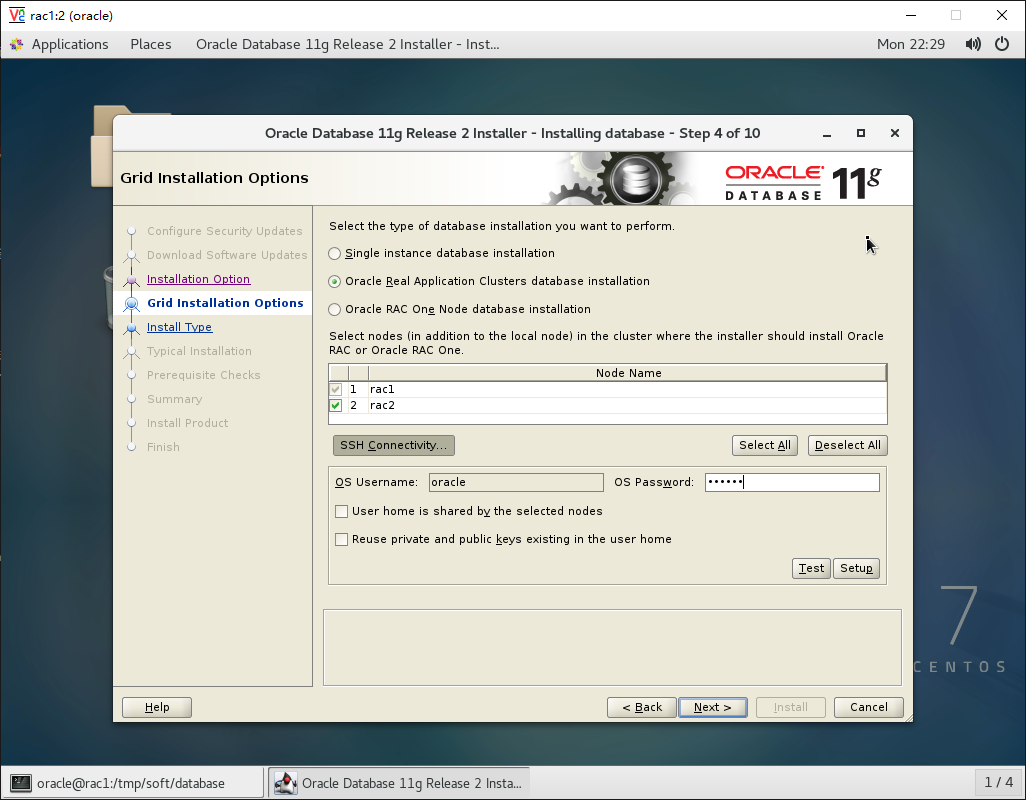This screenshot has width=1026, height=800.
Task: Click rac2 node name cell
Action: tap(627, 406)
